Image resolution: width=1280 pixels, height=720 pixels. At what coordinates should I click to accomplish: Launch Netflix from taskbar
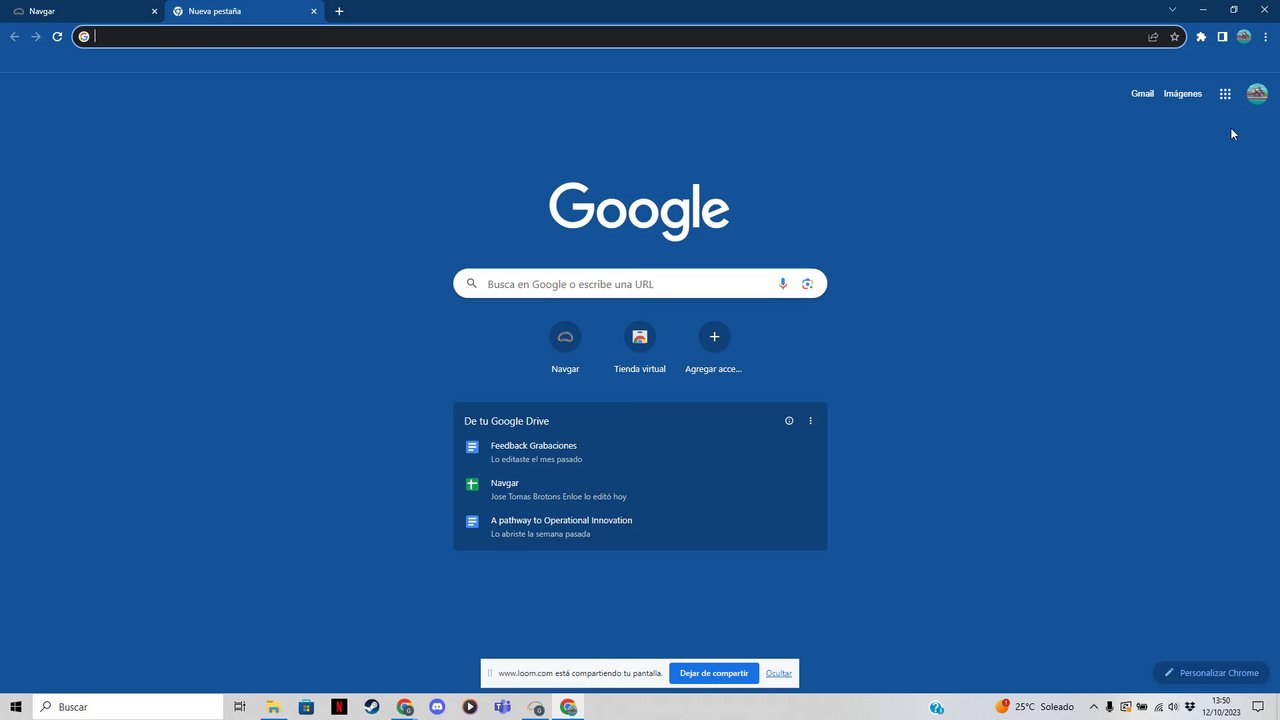(x=339, y=707)
